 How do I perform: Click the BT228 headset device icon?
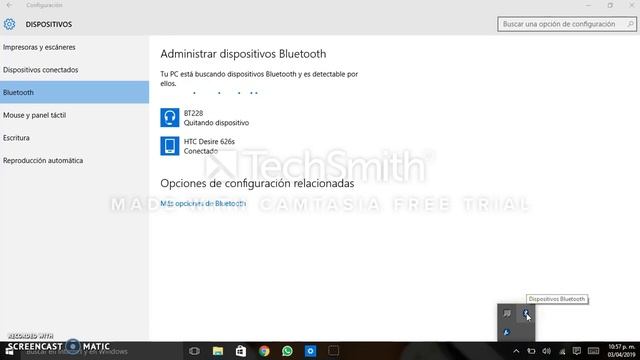point(169,118)
